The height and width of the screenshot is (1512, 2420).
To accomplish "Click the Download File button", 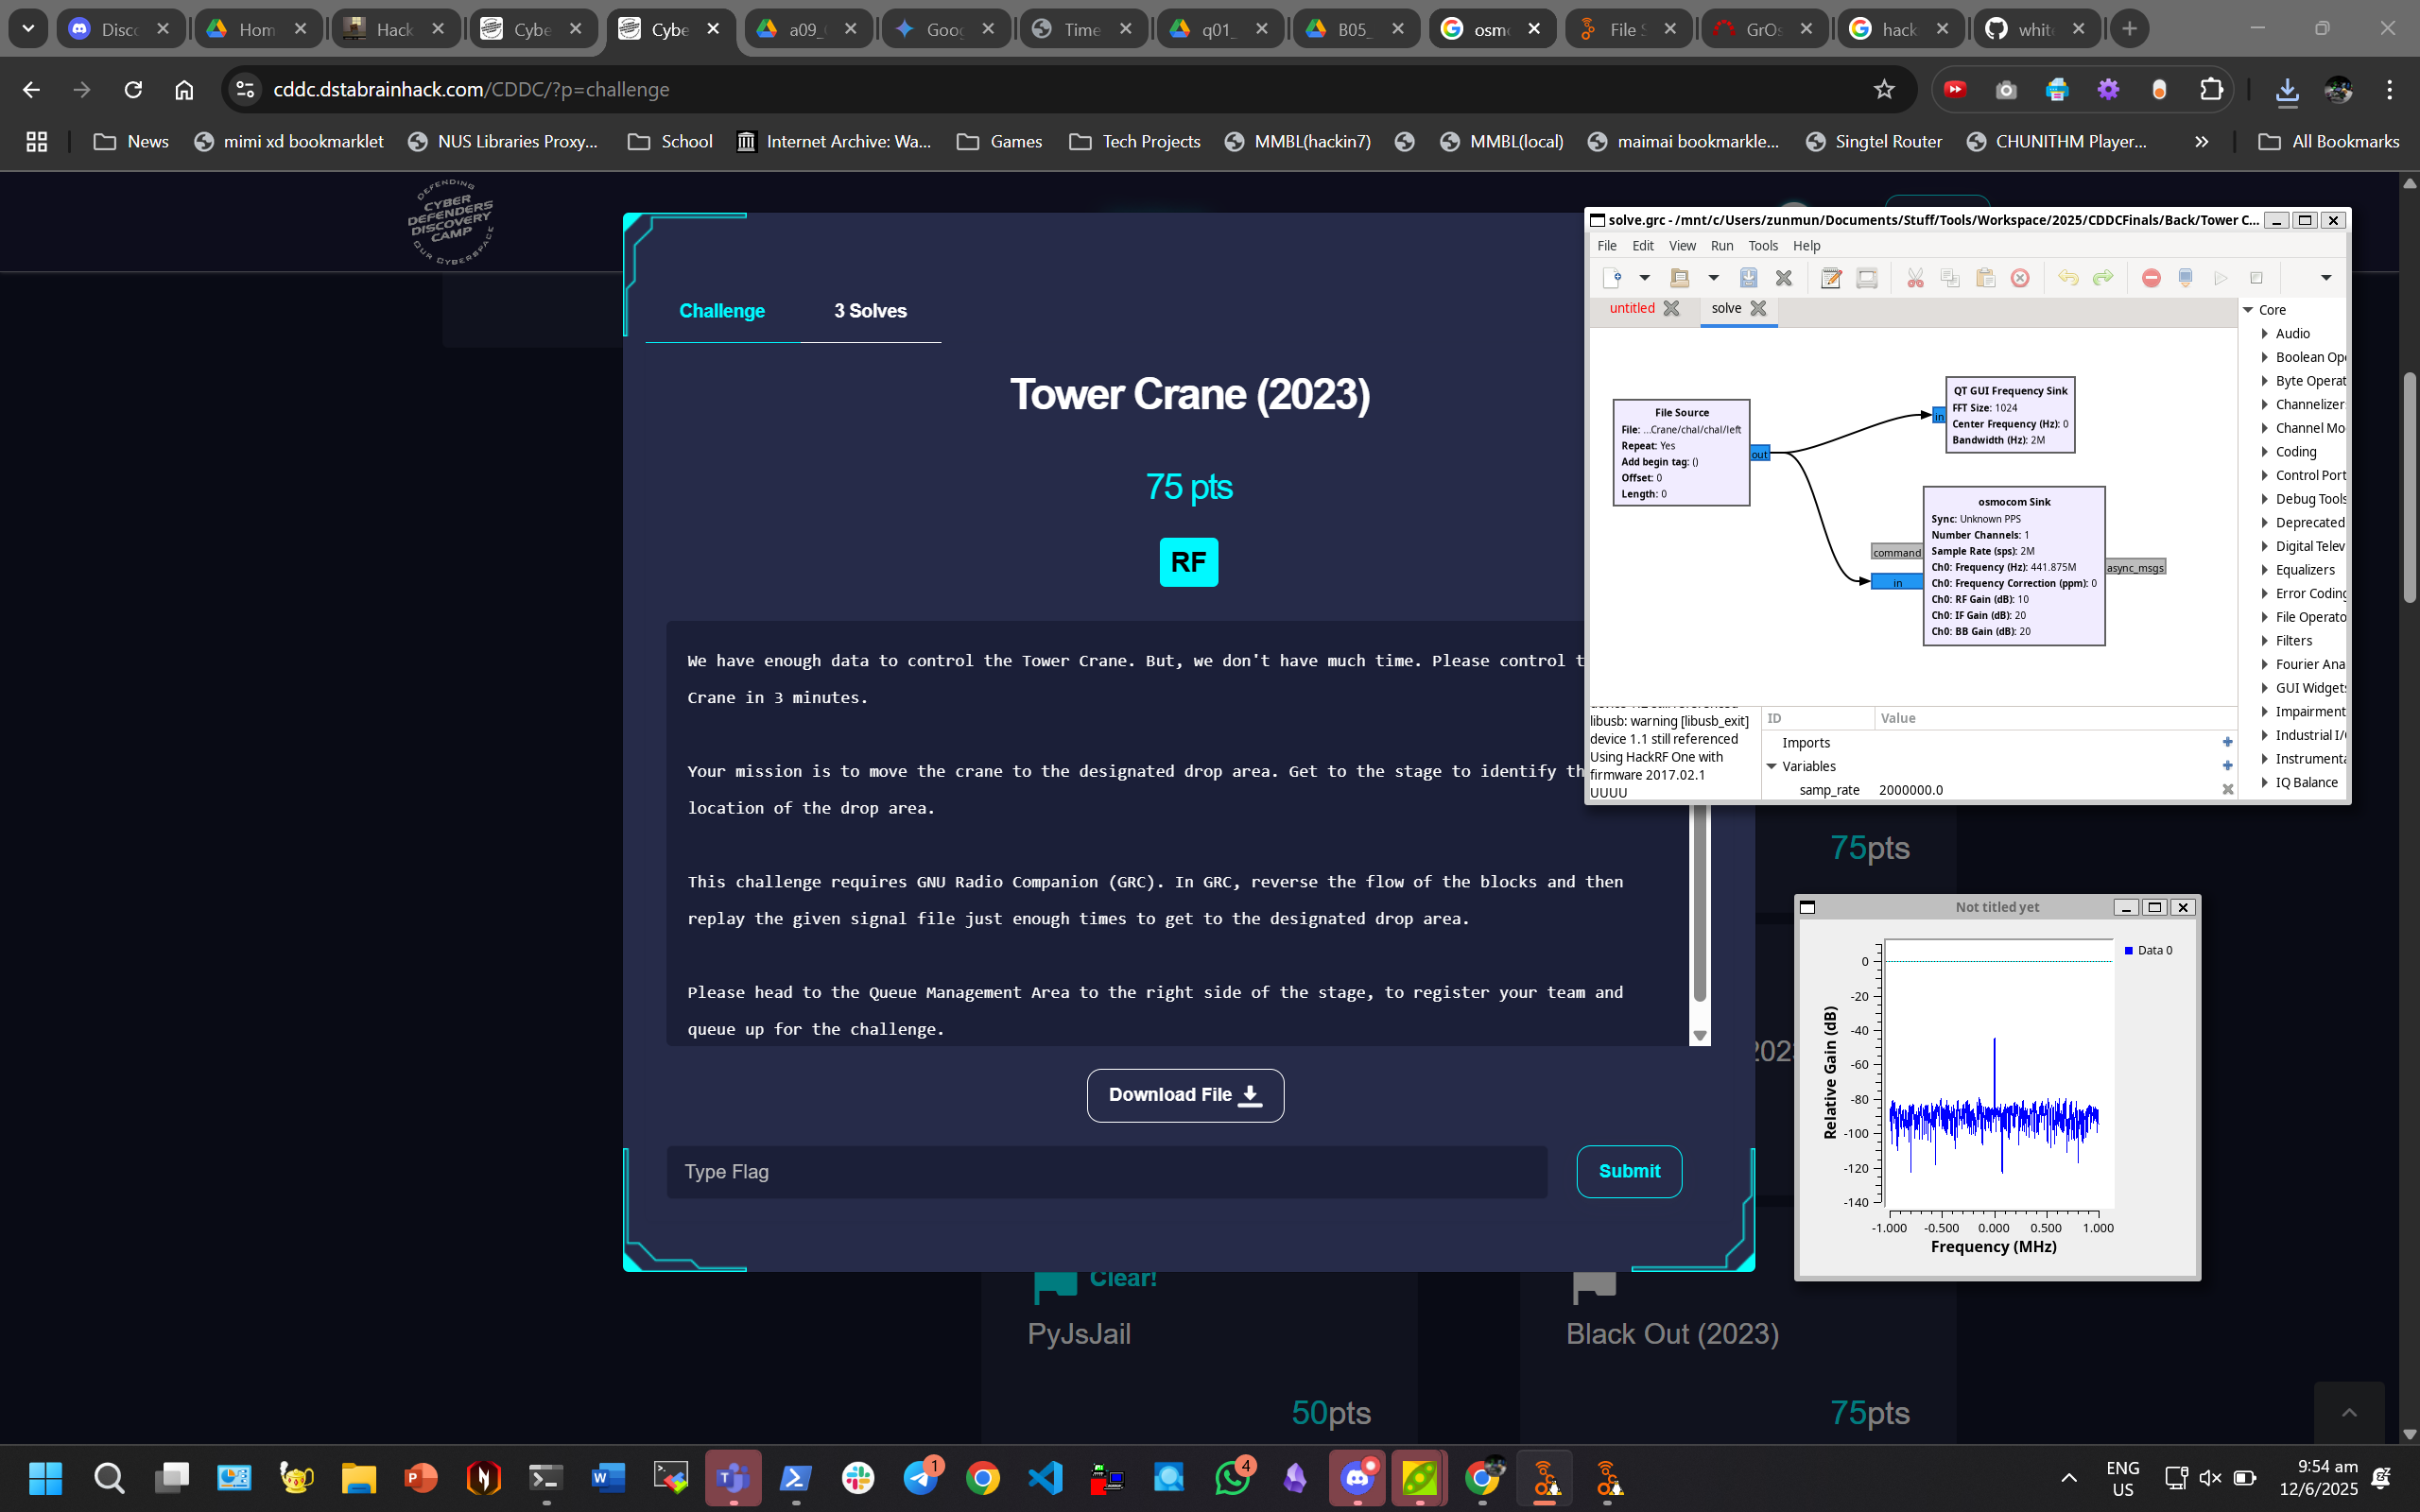I will (x=1185, y=1095).
